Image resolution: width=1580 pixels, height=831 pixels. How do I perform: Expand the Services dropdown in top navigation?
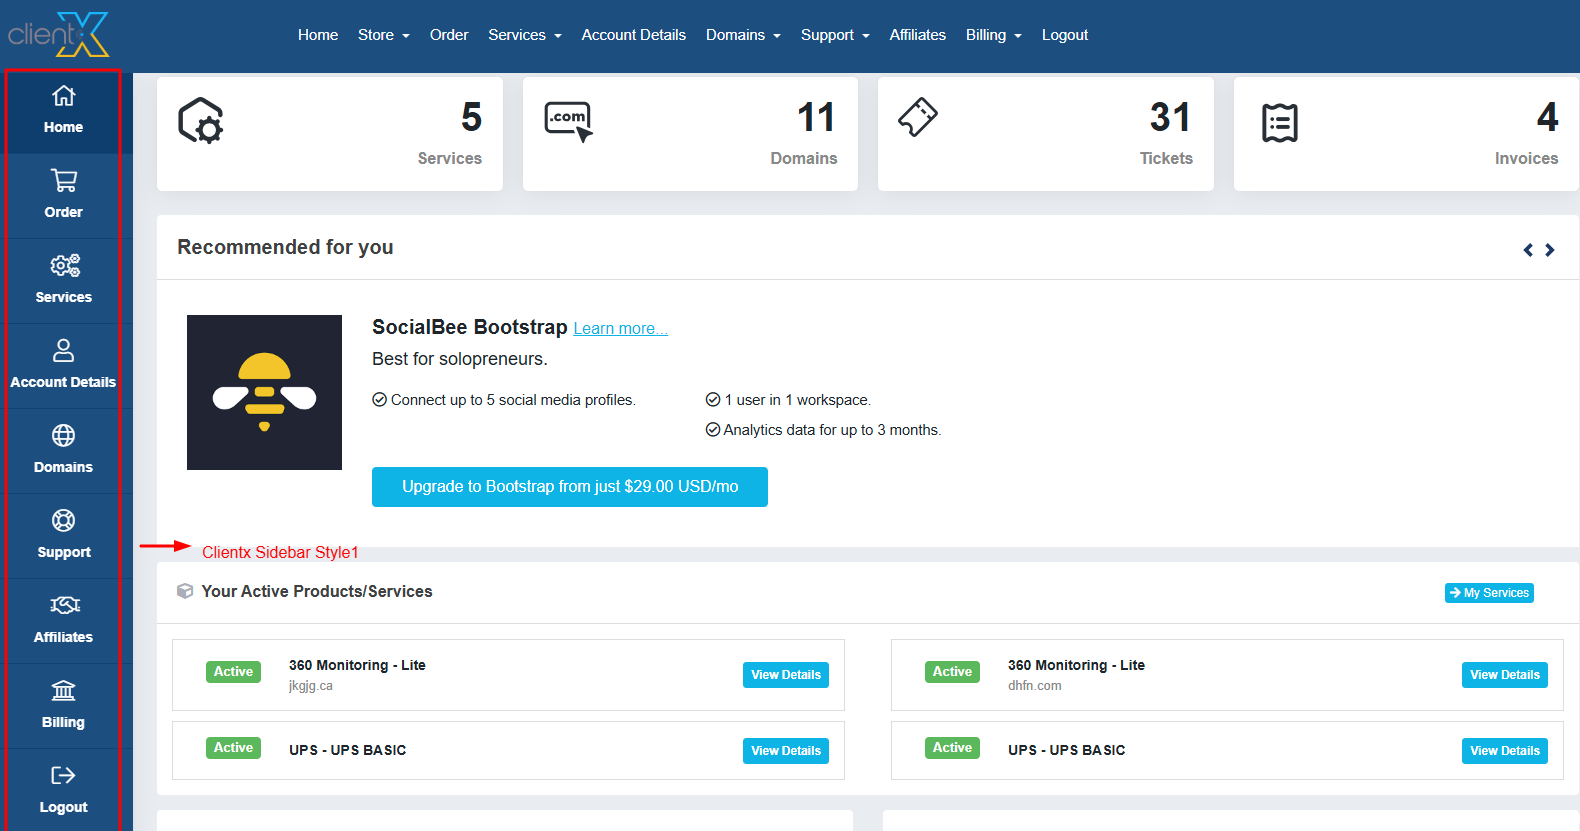pyautogui.click(x=524, y=35)
